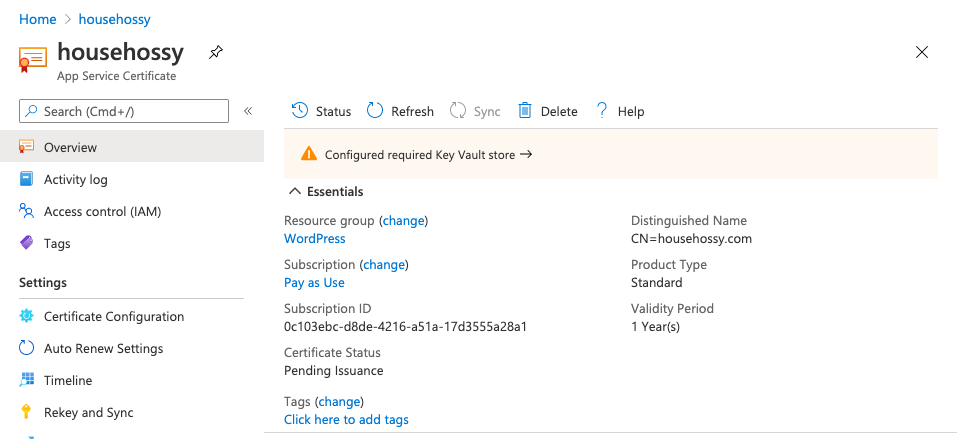Click the Refresh circular arrow icon
Viewport: 957px width, 439px height.
pos(375,111)
